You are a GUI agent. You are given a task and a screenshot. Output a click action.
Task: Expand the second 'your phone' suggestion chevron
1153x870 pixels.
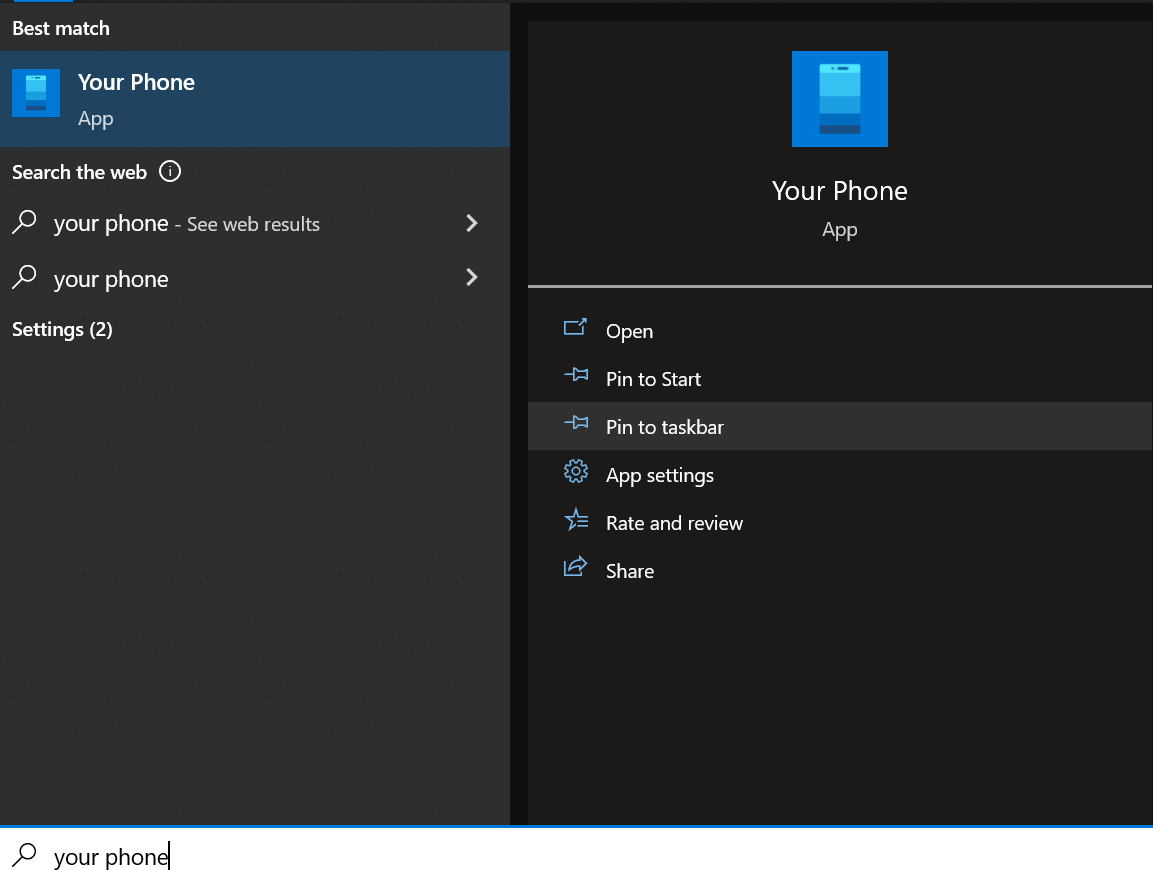pyautogui.click(x=471, y=278)
